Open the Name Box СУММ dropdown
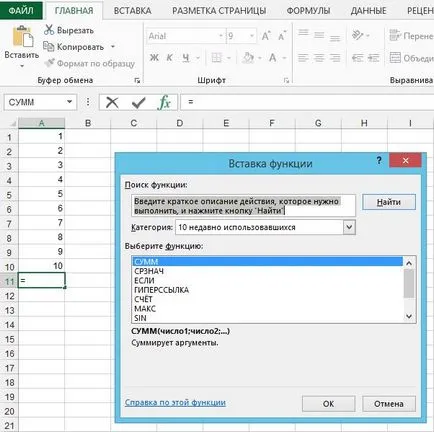Viewport: 434px width, 432px height. [69, 102]
